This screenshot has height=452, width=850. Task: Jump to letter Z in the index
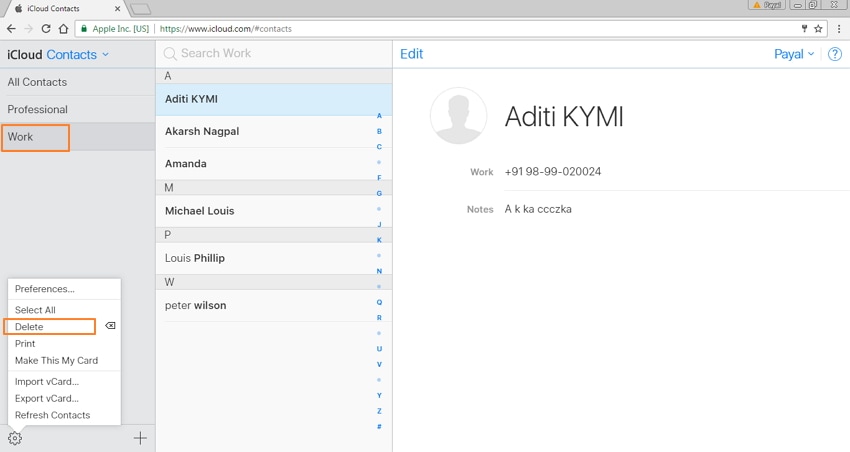click(x=379, y=411)
